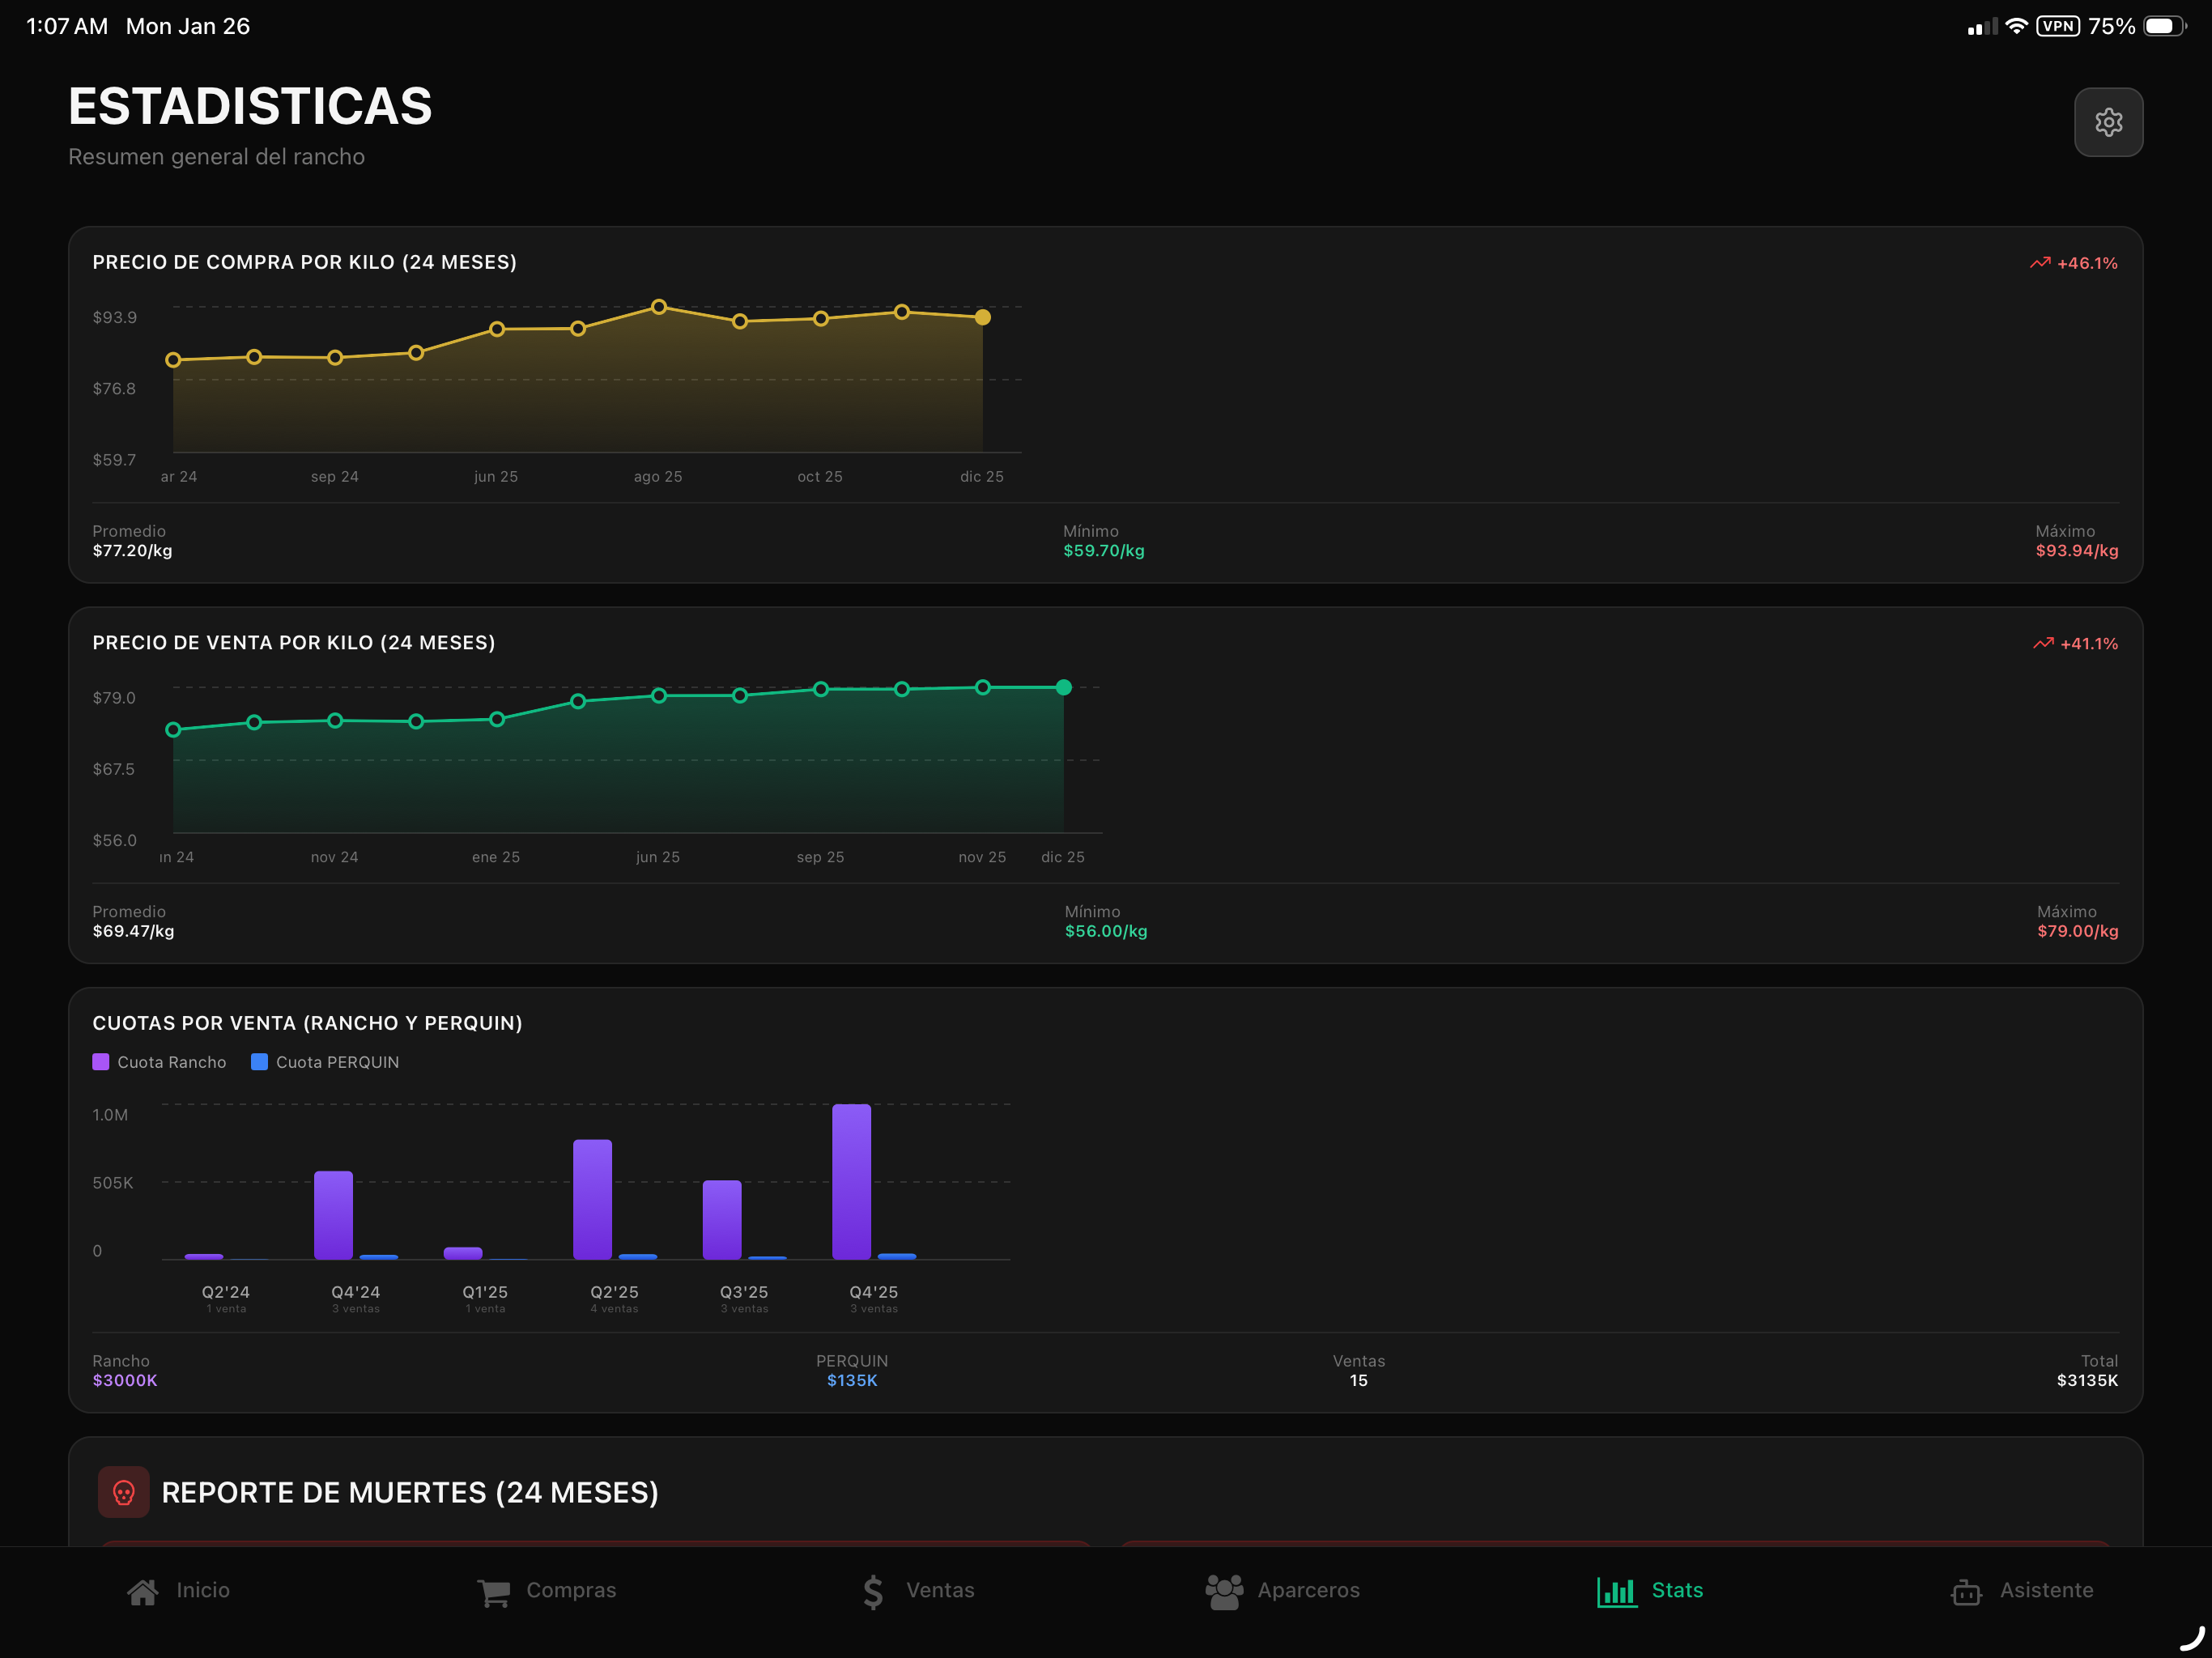
Task: Tap PERQUIN total $135K
Action: [852, 1380]
